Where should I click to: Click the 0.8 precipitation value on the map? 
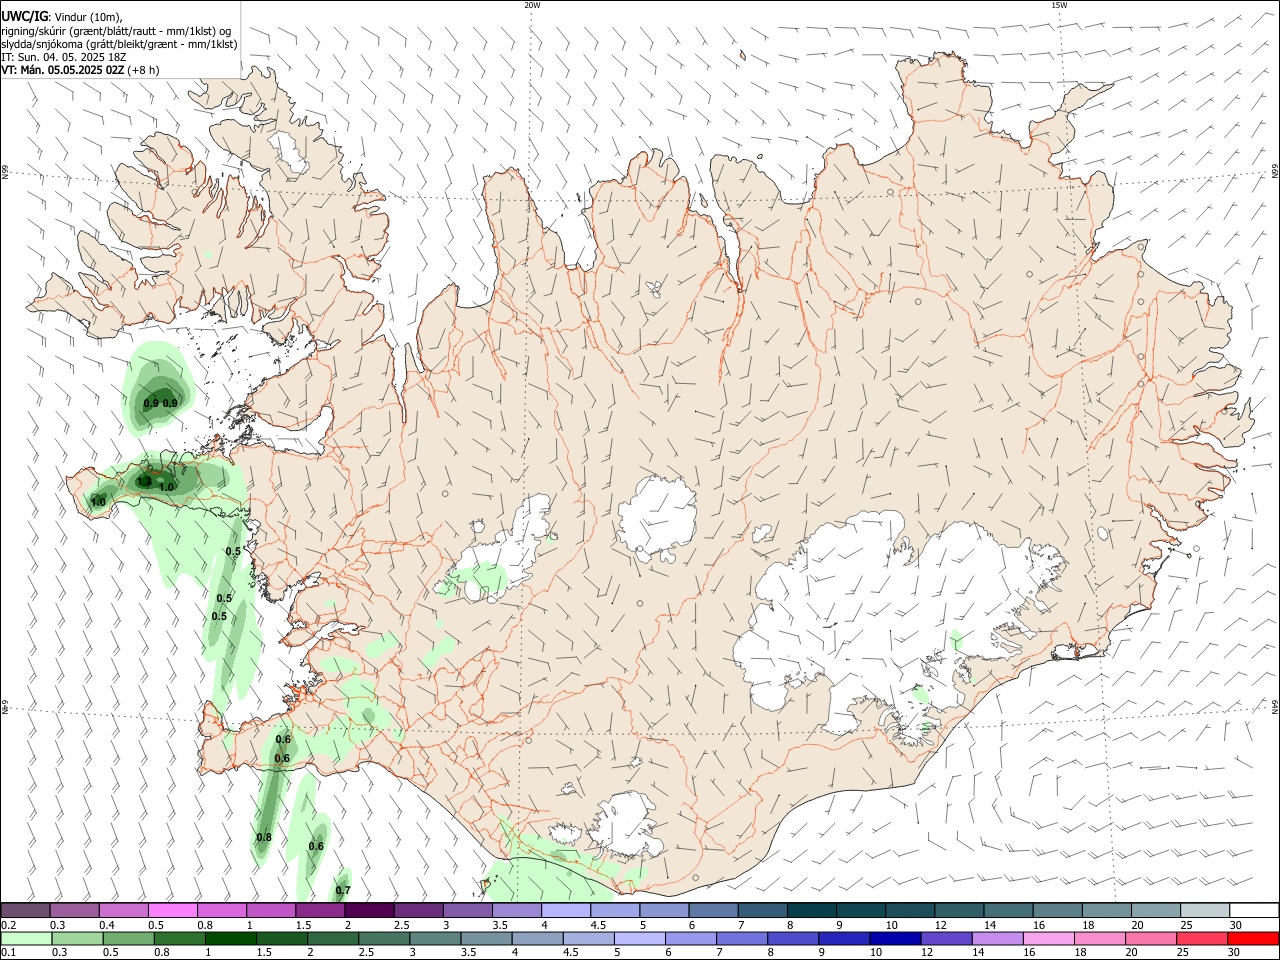(x=264, y=837)
